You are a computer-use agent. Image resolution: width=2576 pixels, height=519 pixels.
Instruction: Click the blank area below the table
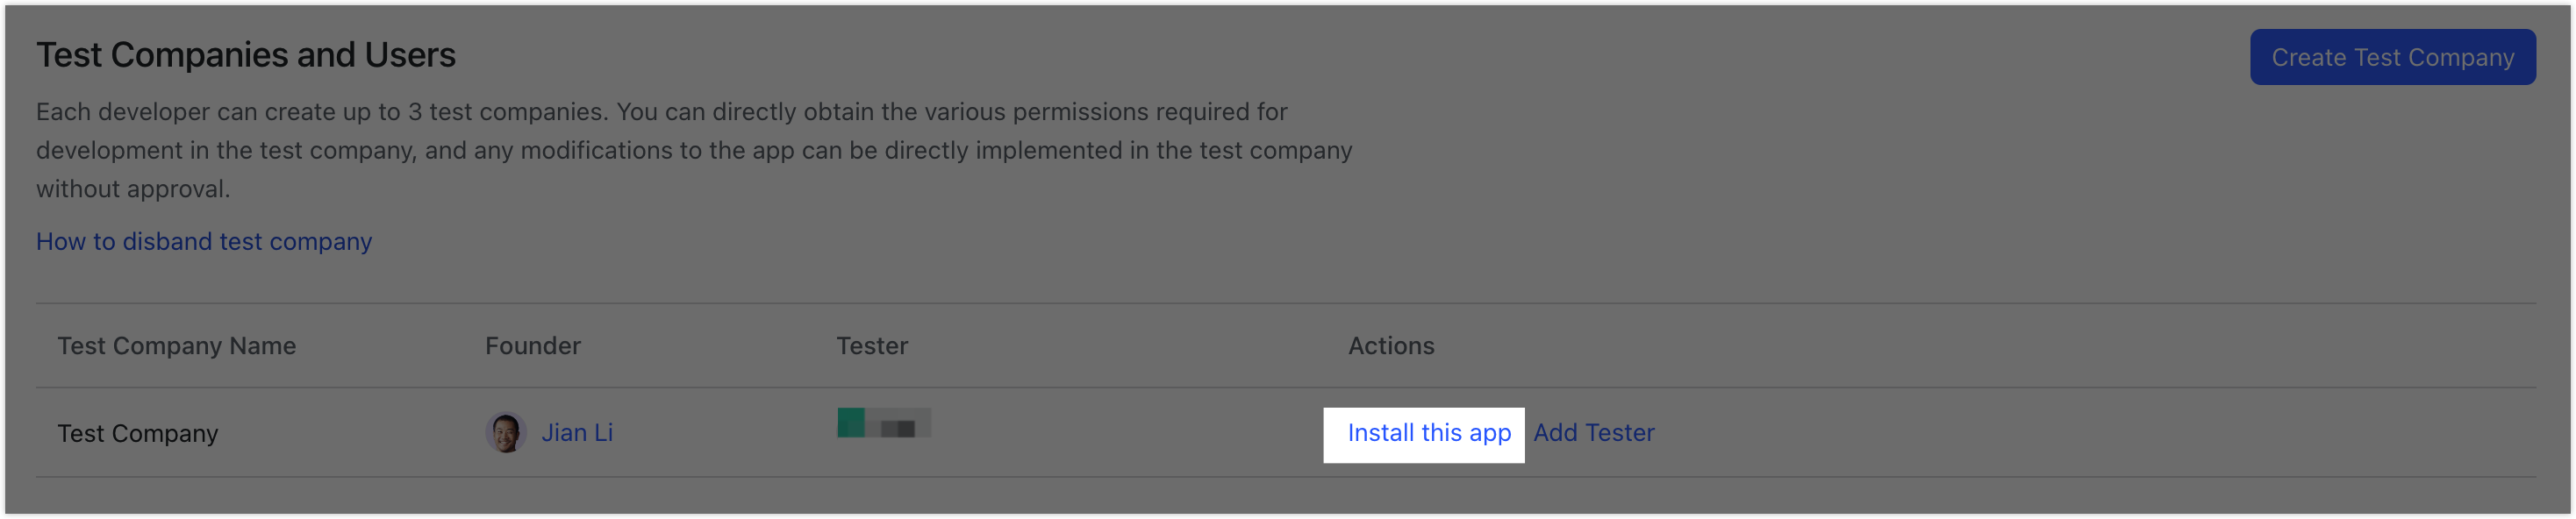(x=1286, y=496)
